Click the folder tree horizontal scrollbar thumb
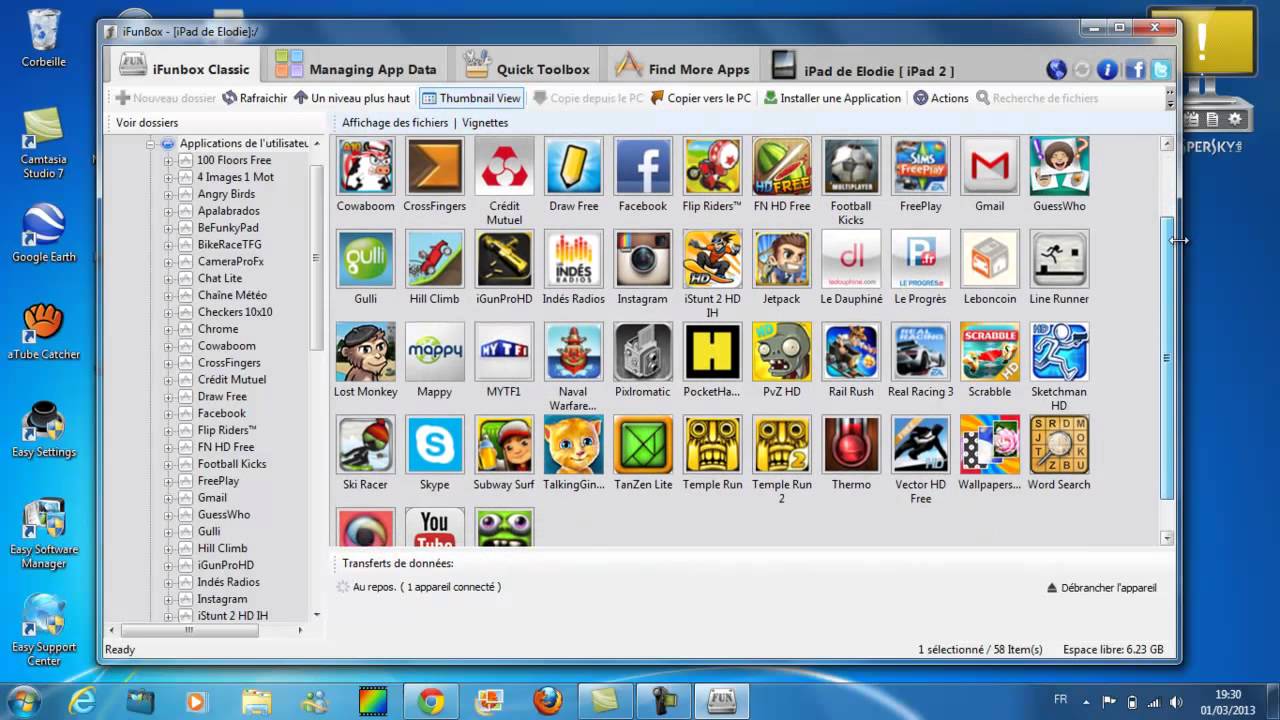This screenshot has width=1280, height=720. pos(189,630)
